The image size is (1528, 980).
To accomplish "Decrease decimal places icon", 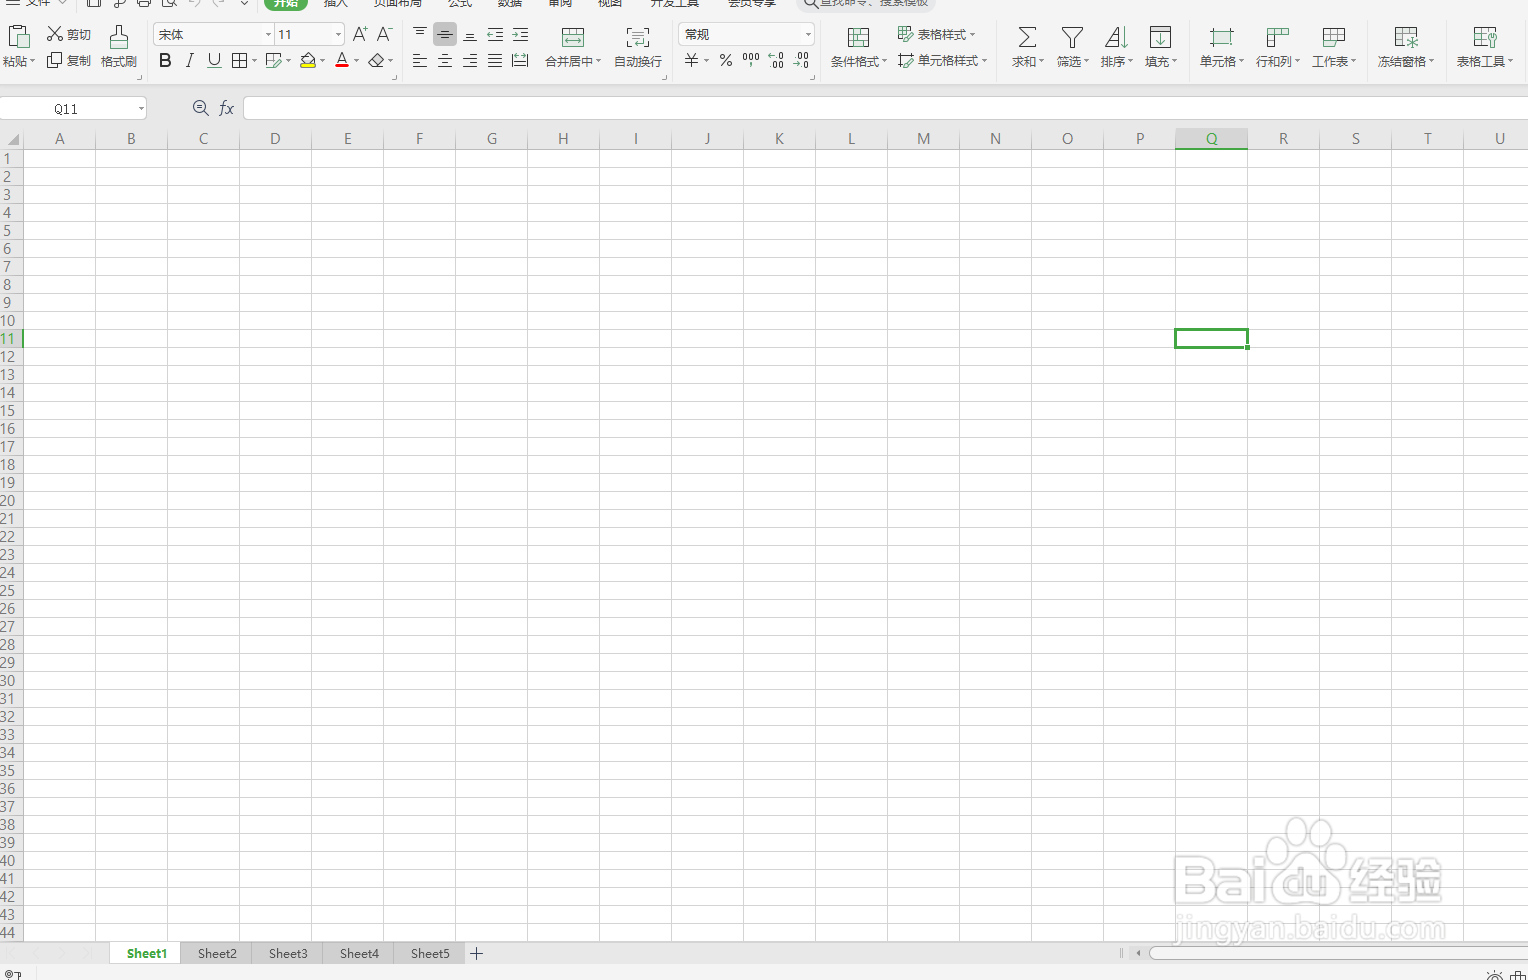I will (x=801, y=61).
